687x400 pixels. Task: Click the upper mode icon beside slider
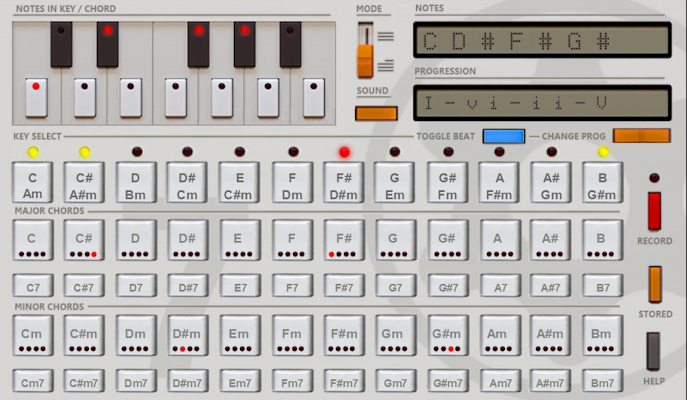(x=386, y=36)
